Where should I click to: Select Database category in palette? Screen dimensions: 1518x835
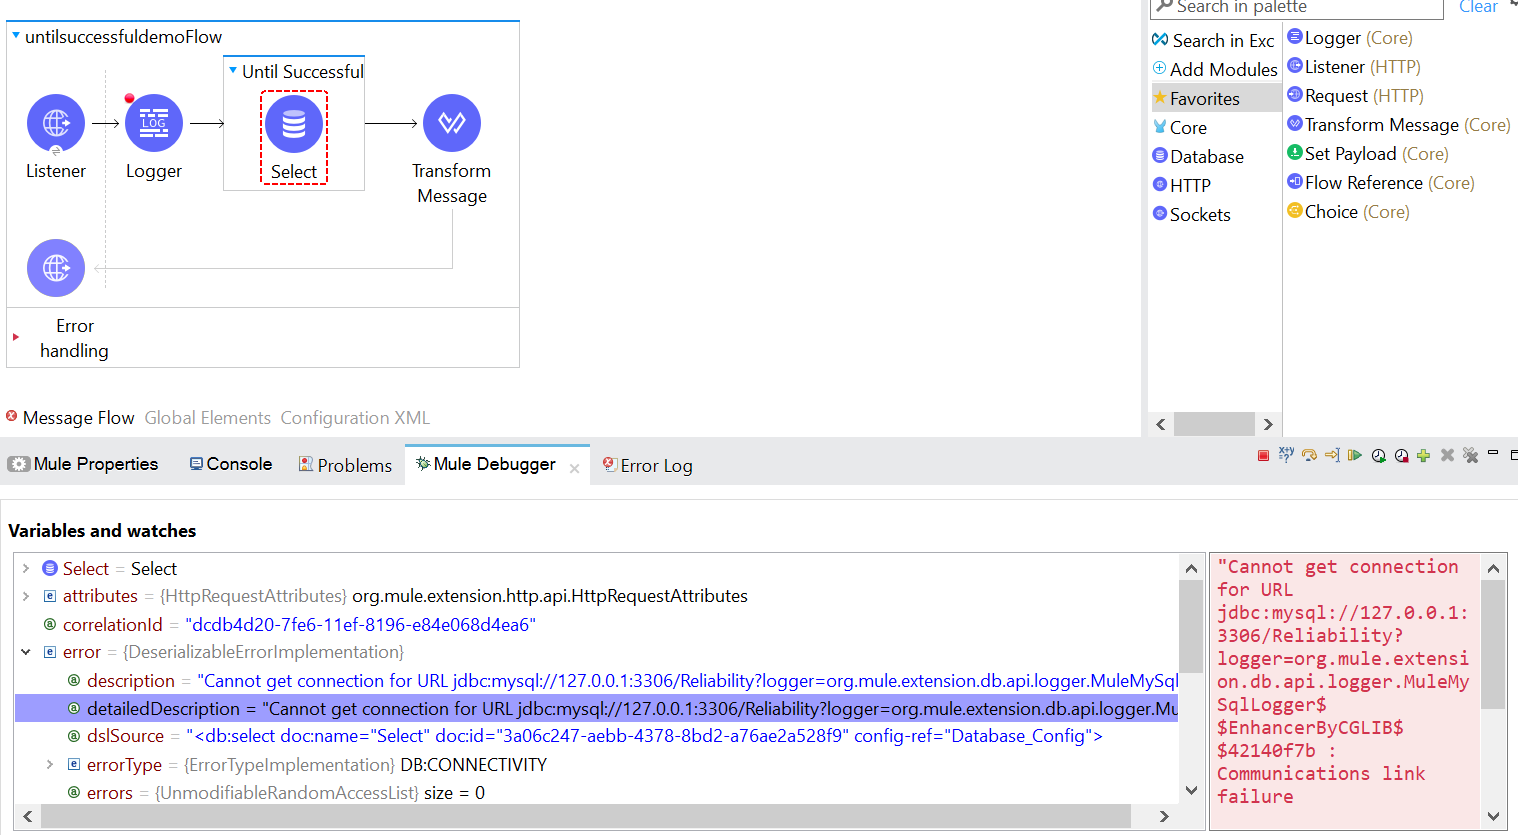tap(1206, 157)
